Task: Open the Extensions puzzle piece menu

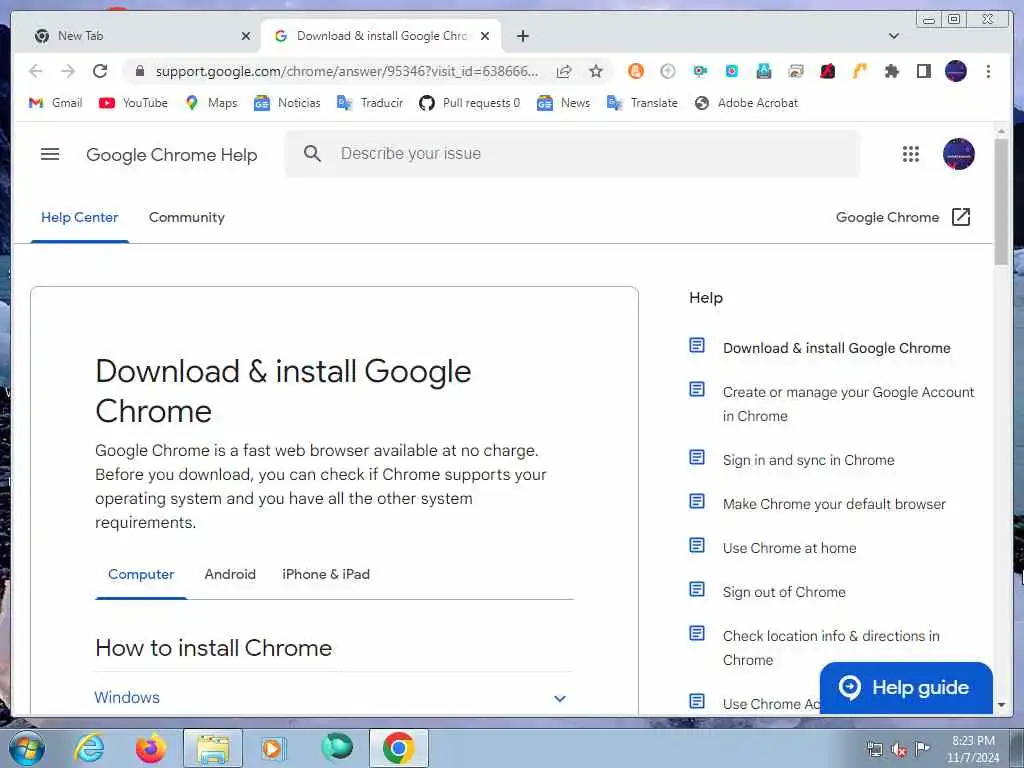Action: [891, 71]
